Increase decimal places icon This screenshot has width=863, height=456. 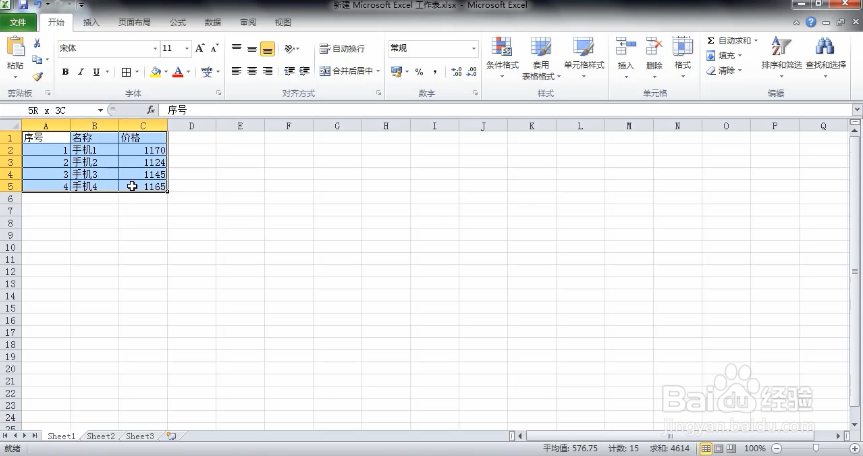[456, 71]
